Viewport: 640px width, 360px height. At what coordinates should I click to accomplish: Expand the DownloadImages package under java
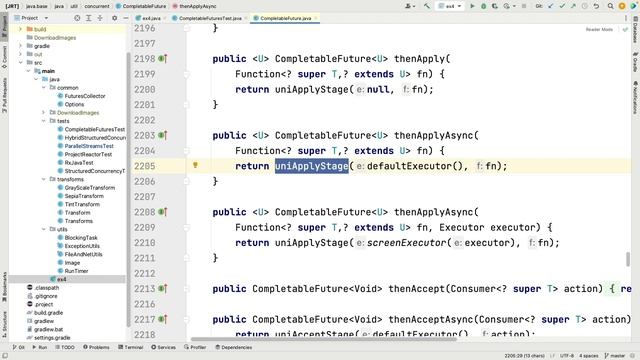[x=44, y=113]
